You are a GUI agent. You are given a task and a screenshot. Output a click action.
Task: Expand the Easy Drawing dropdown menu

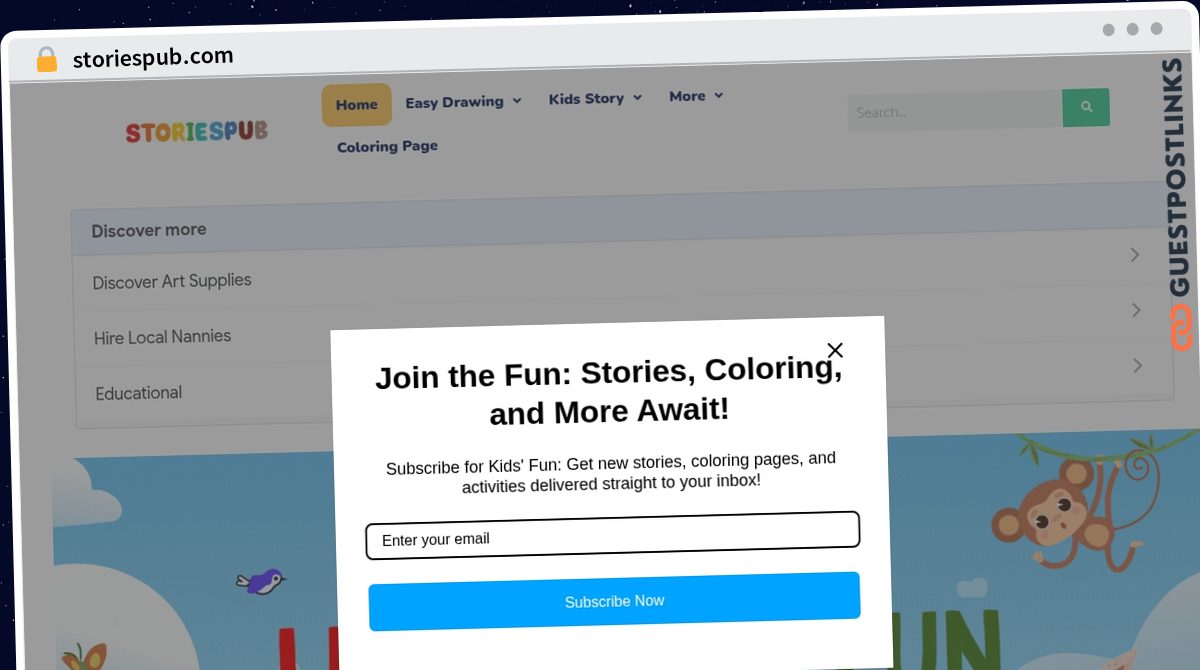(463, 101)
